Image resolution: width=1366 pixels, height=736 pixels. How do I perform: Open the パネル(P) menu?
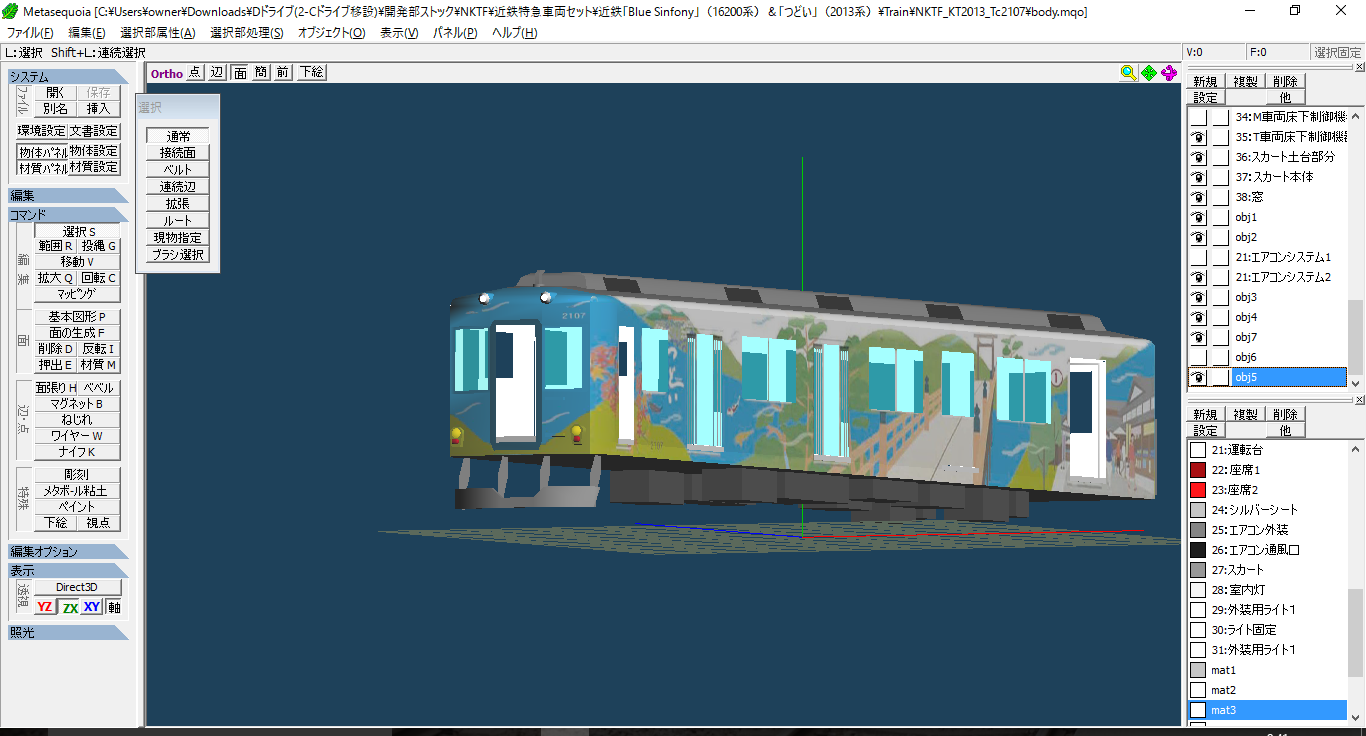[x=455, y=33]
